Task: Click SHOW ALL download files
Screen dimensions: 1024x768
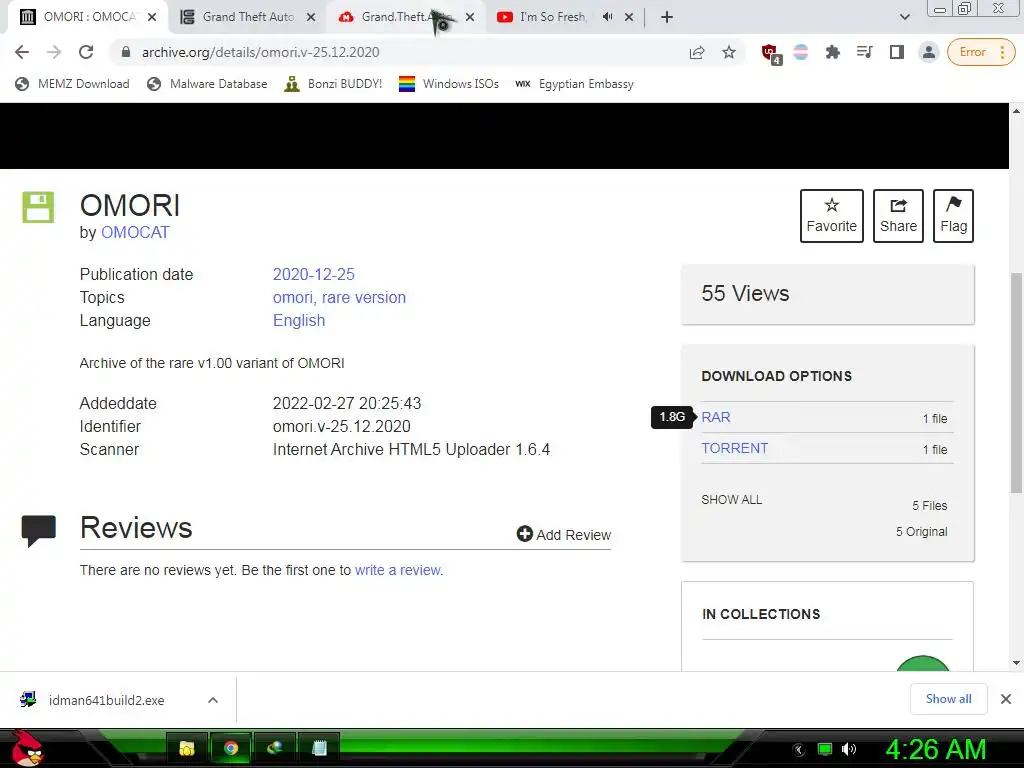Action: (x=731, y=500)
